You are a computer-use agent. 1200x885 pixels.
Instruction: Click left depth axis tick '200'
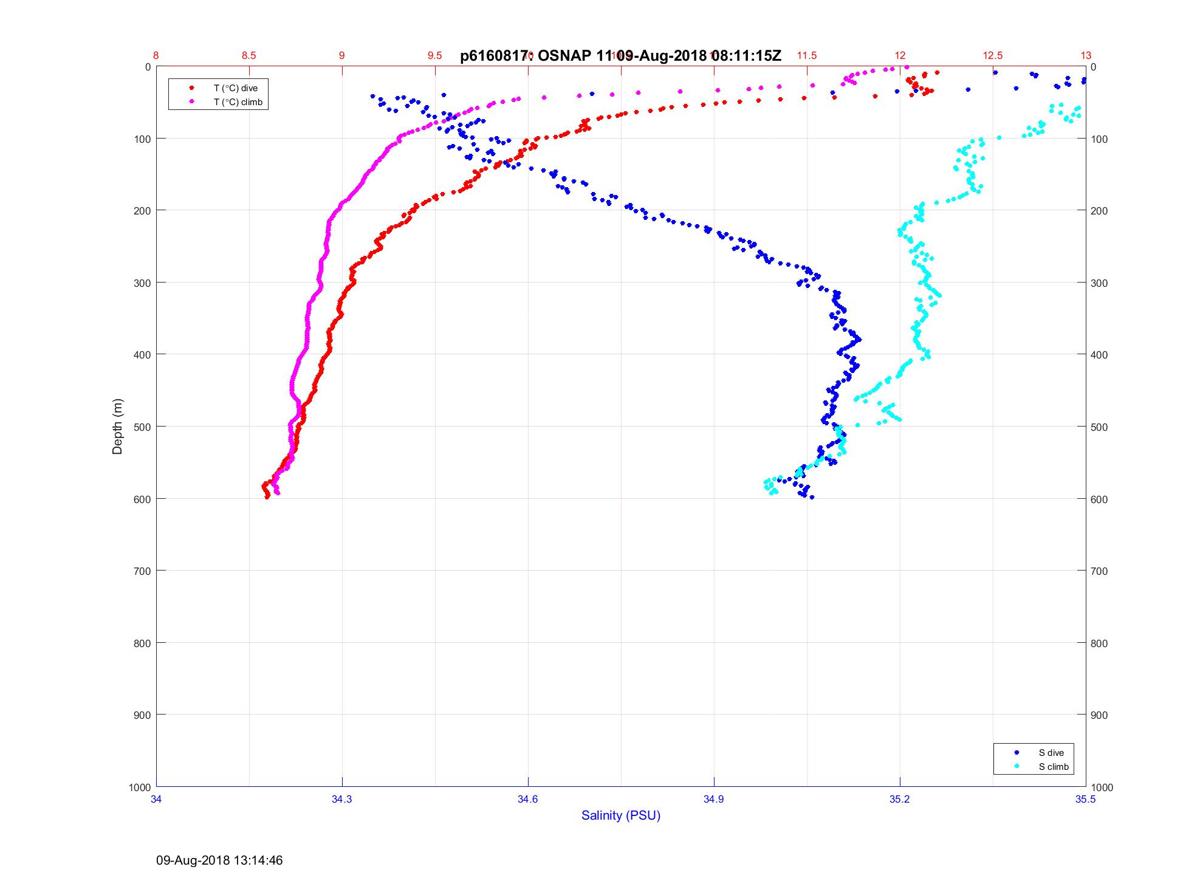coord(142,211)
